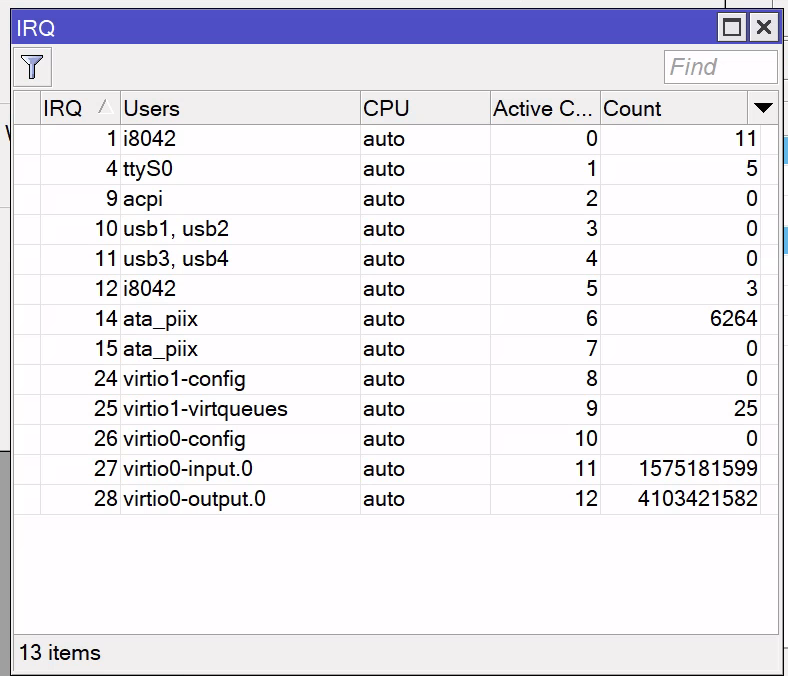Click Active CPU value 9
The width and height of the screenshot is (788, 676).
click(x=592, y=409)
